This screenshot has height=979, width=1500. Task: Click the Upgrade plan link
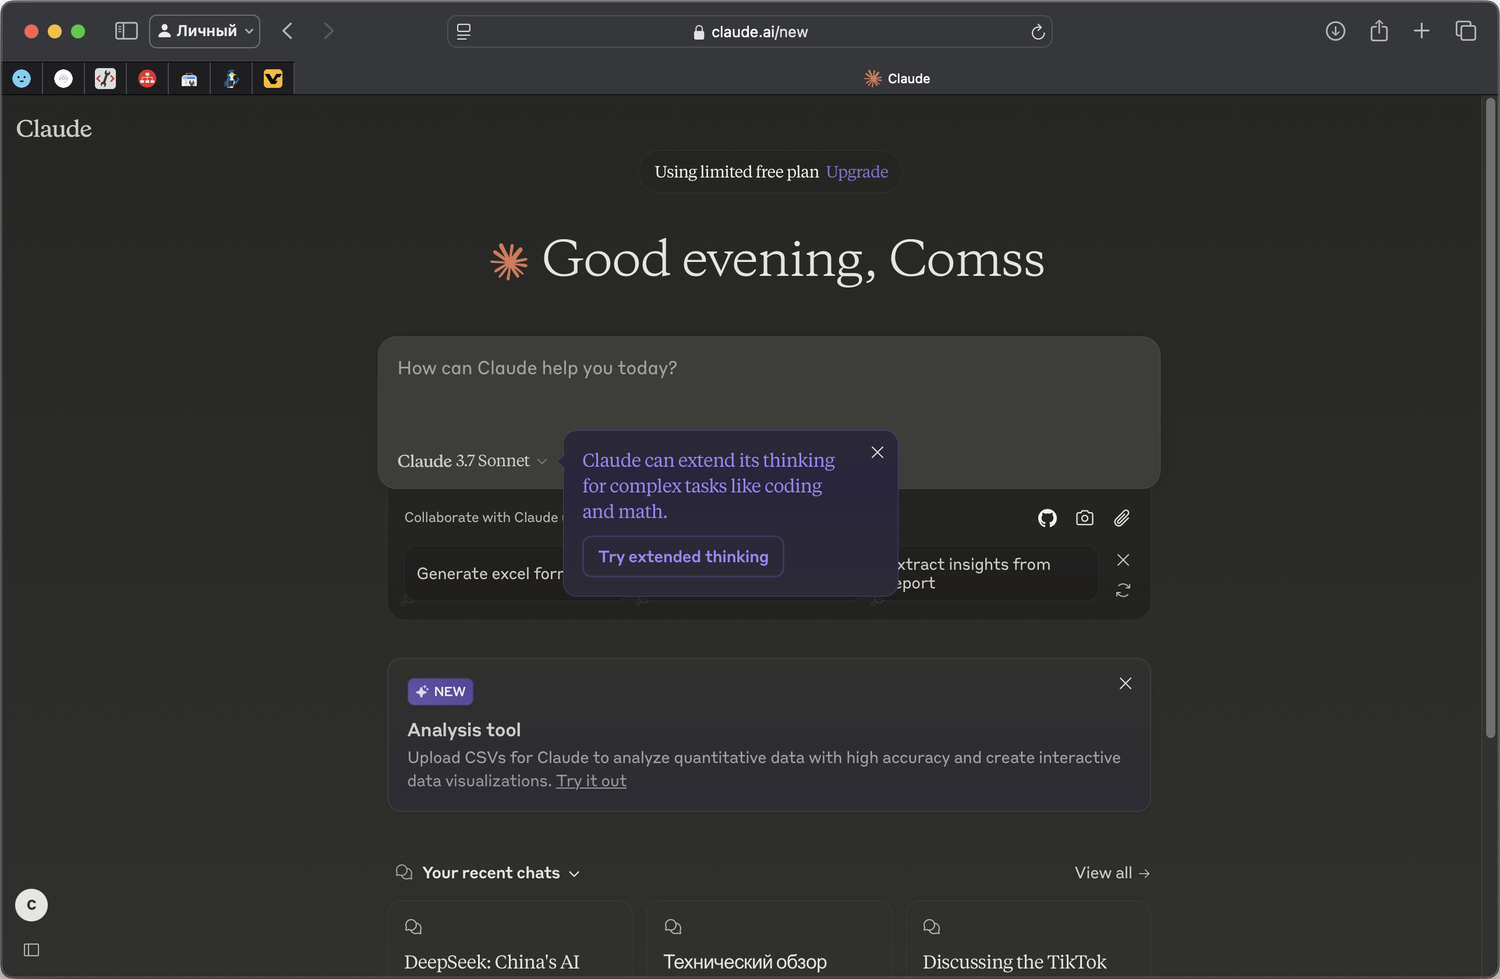[857, 172]
